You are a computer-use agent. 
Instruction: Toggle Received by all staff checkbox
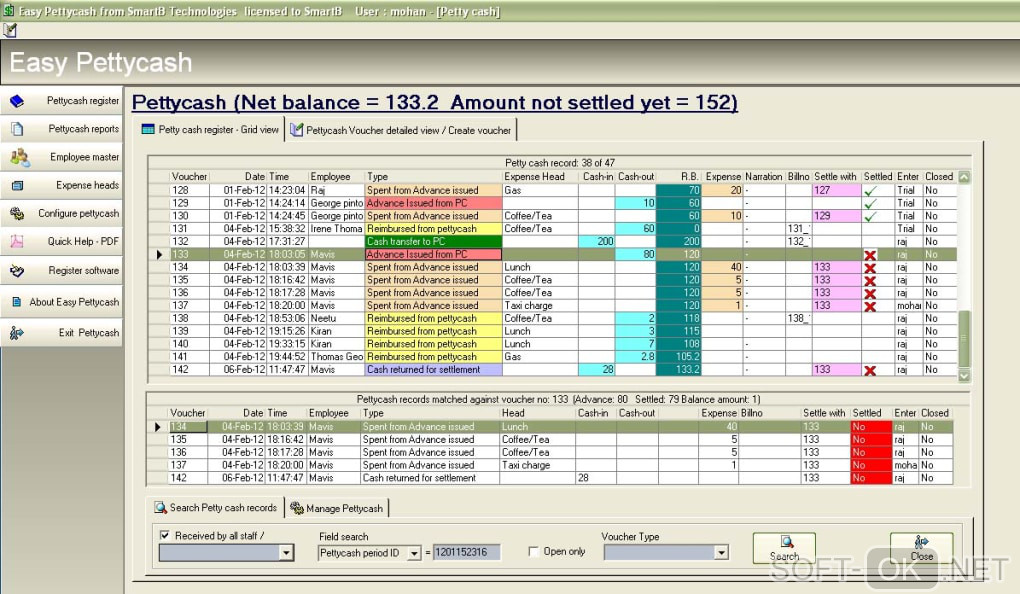pyautogui.click(x=165, y=535)
